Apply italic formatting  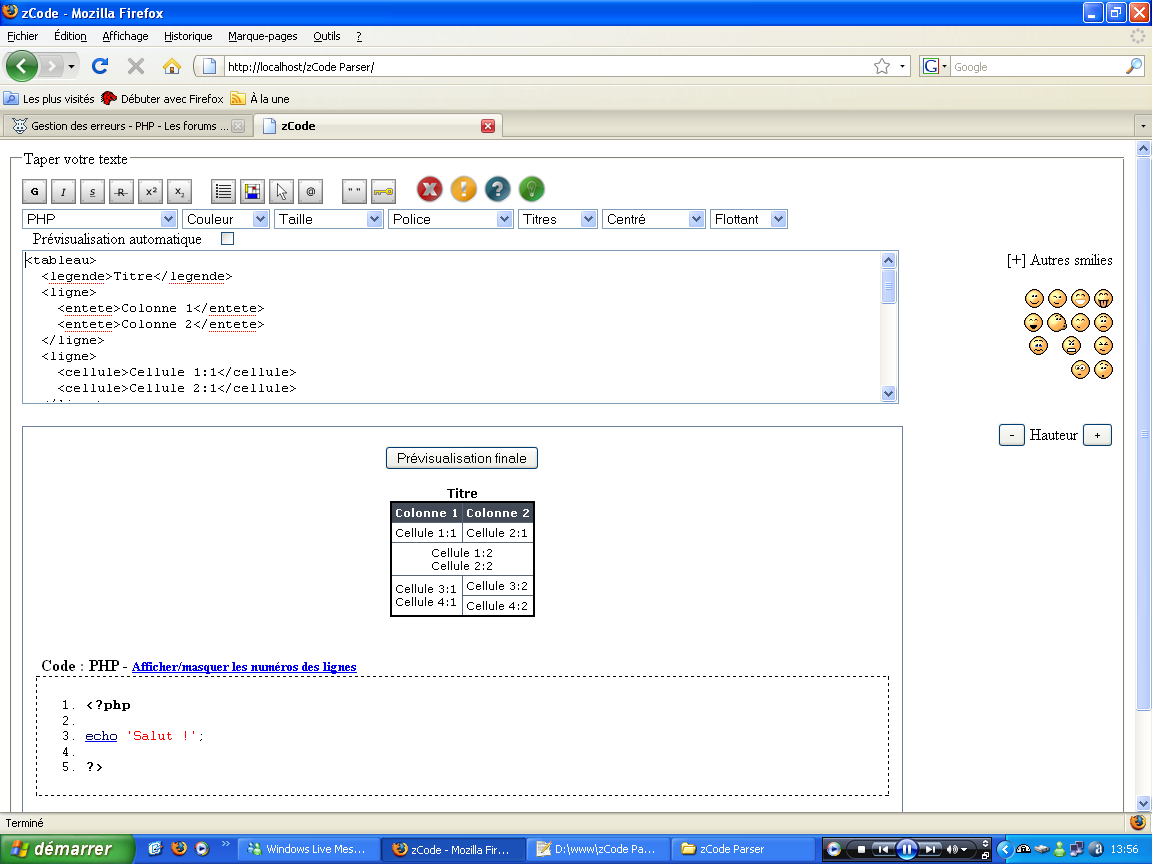click(x=62, y=191)
